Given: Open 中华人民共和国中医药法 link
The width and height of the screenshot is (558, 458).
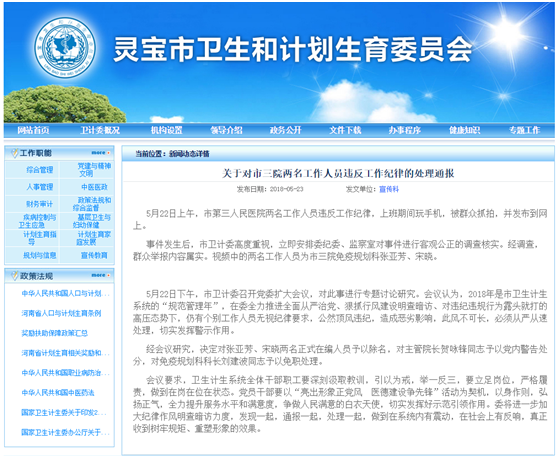Looking at the screenshot, I should pos(58,393).
